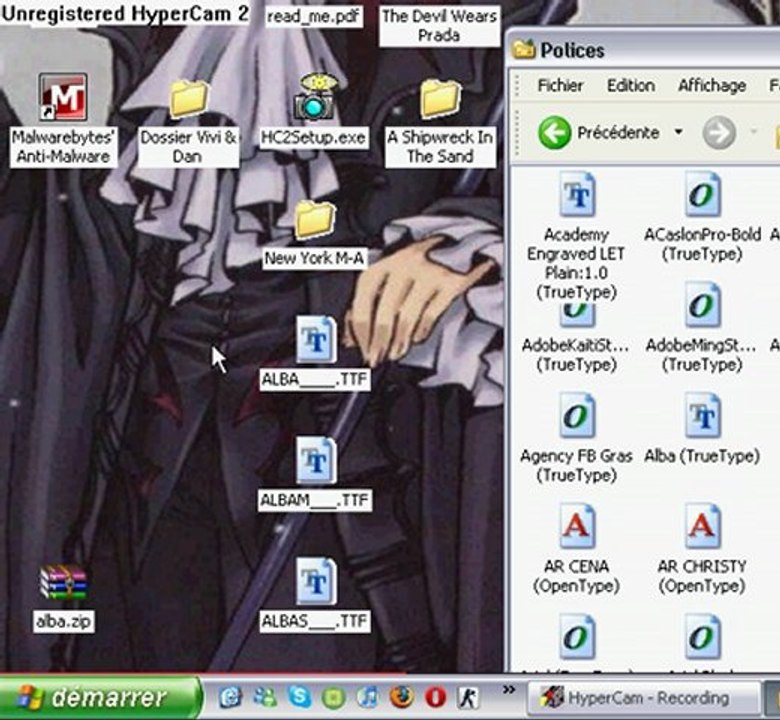
Task: Select AR CHRISTY OpenType font icon
Action: pos(702,526)
